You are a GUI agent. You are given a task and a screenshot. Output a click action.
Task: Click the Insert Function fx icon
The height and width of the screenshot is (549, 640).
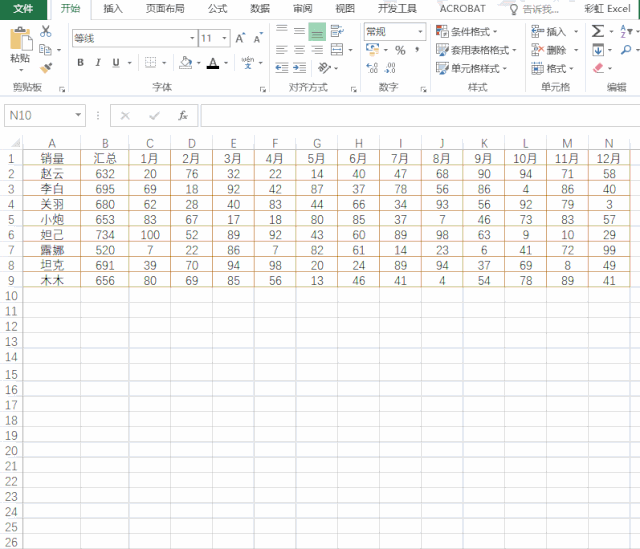pos(182,116)
